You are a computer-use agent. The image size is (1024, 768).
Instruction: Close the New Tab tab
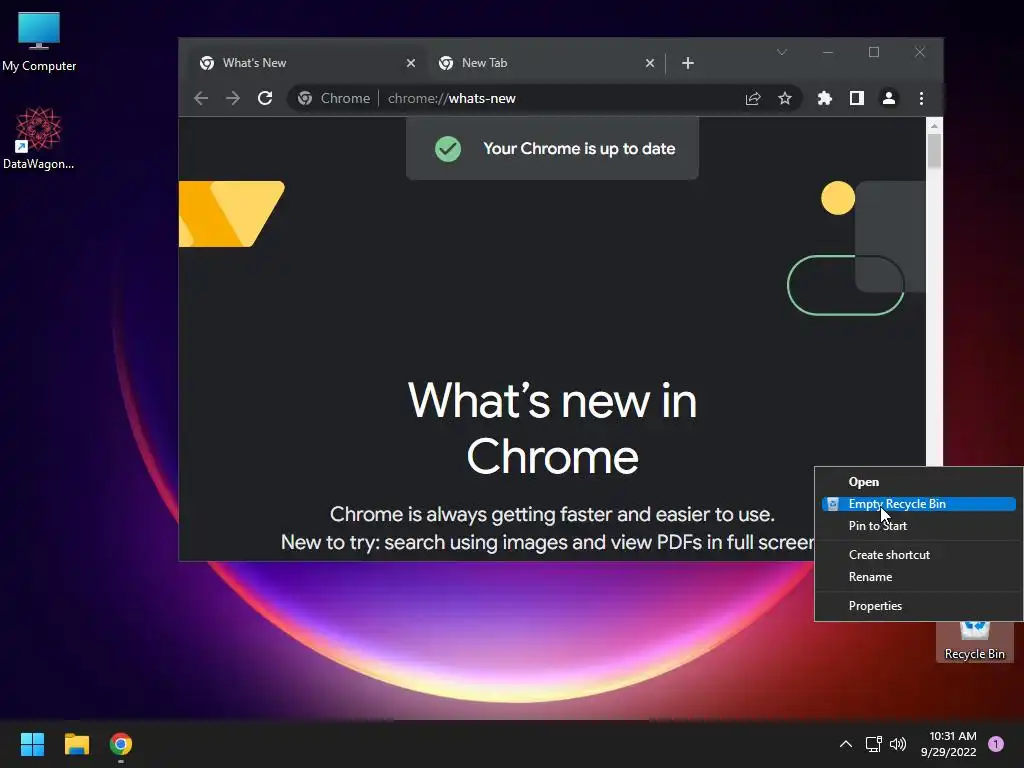pos(650,63)
